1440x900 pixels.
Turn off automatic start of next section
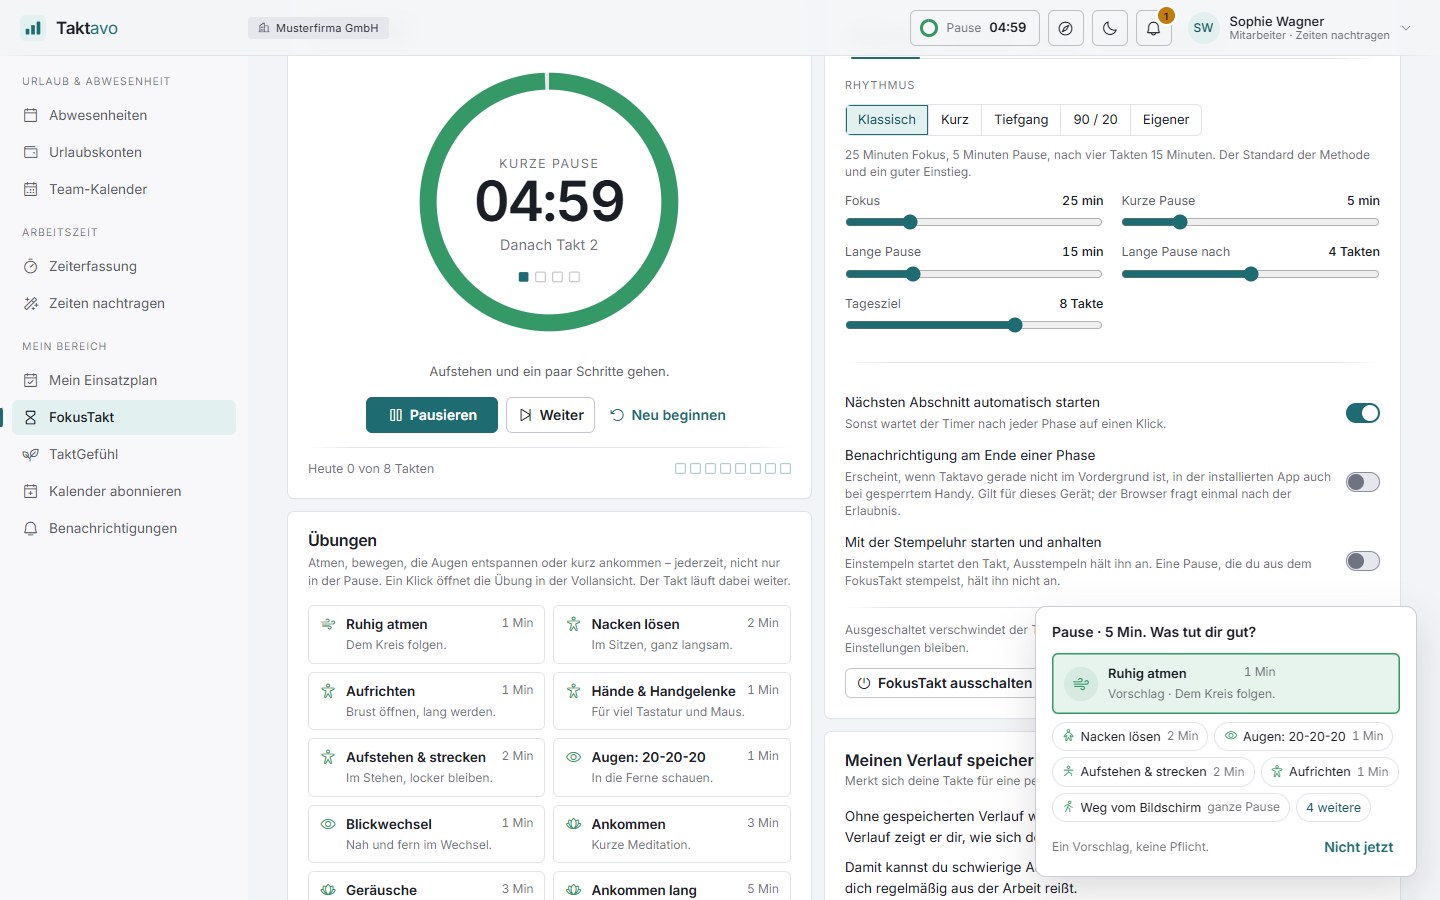(x=1362, y=413)
